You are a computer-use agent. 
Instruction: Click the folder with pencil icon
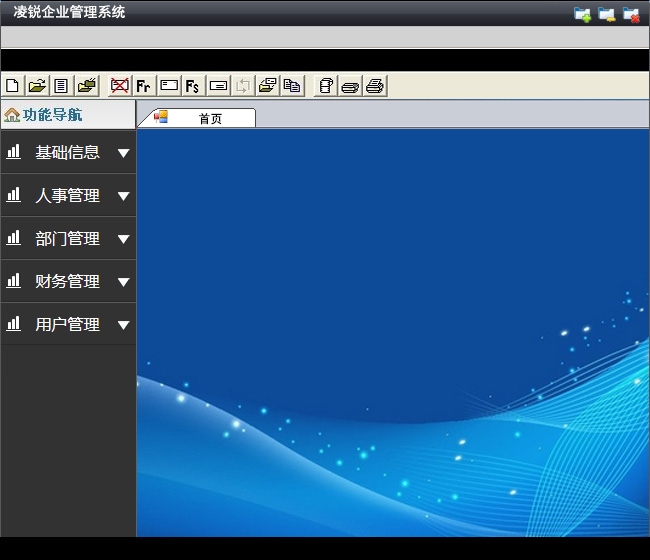86,86
